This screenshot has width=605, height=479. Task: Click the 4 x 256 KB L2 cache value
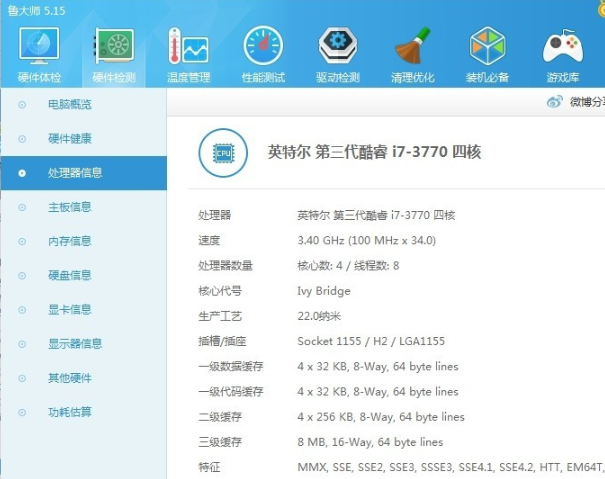(x=381, y=417)
